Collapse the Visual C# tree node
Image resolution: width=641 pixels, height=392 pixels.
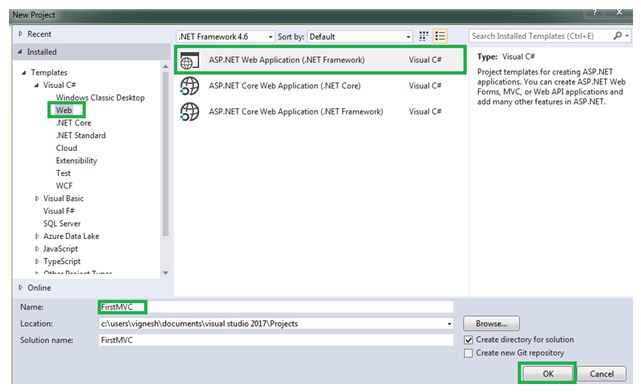(x=36, y=85)
